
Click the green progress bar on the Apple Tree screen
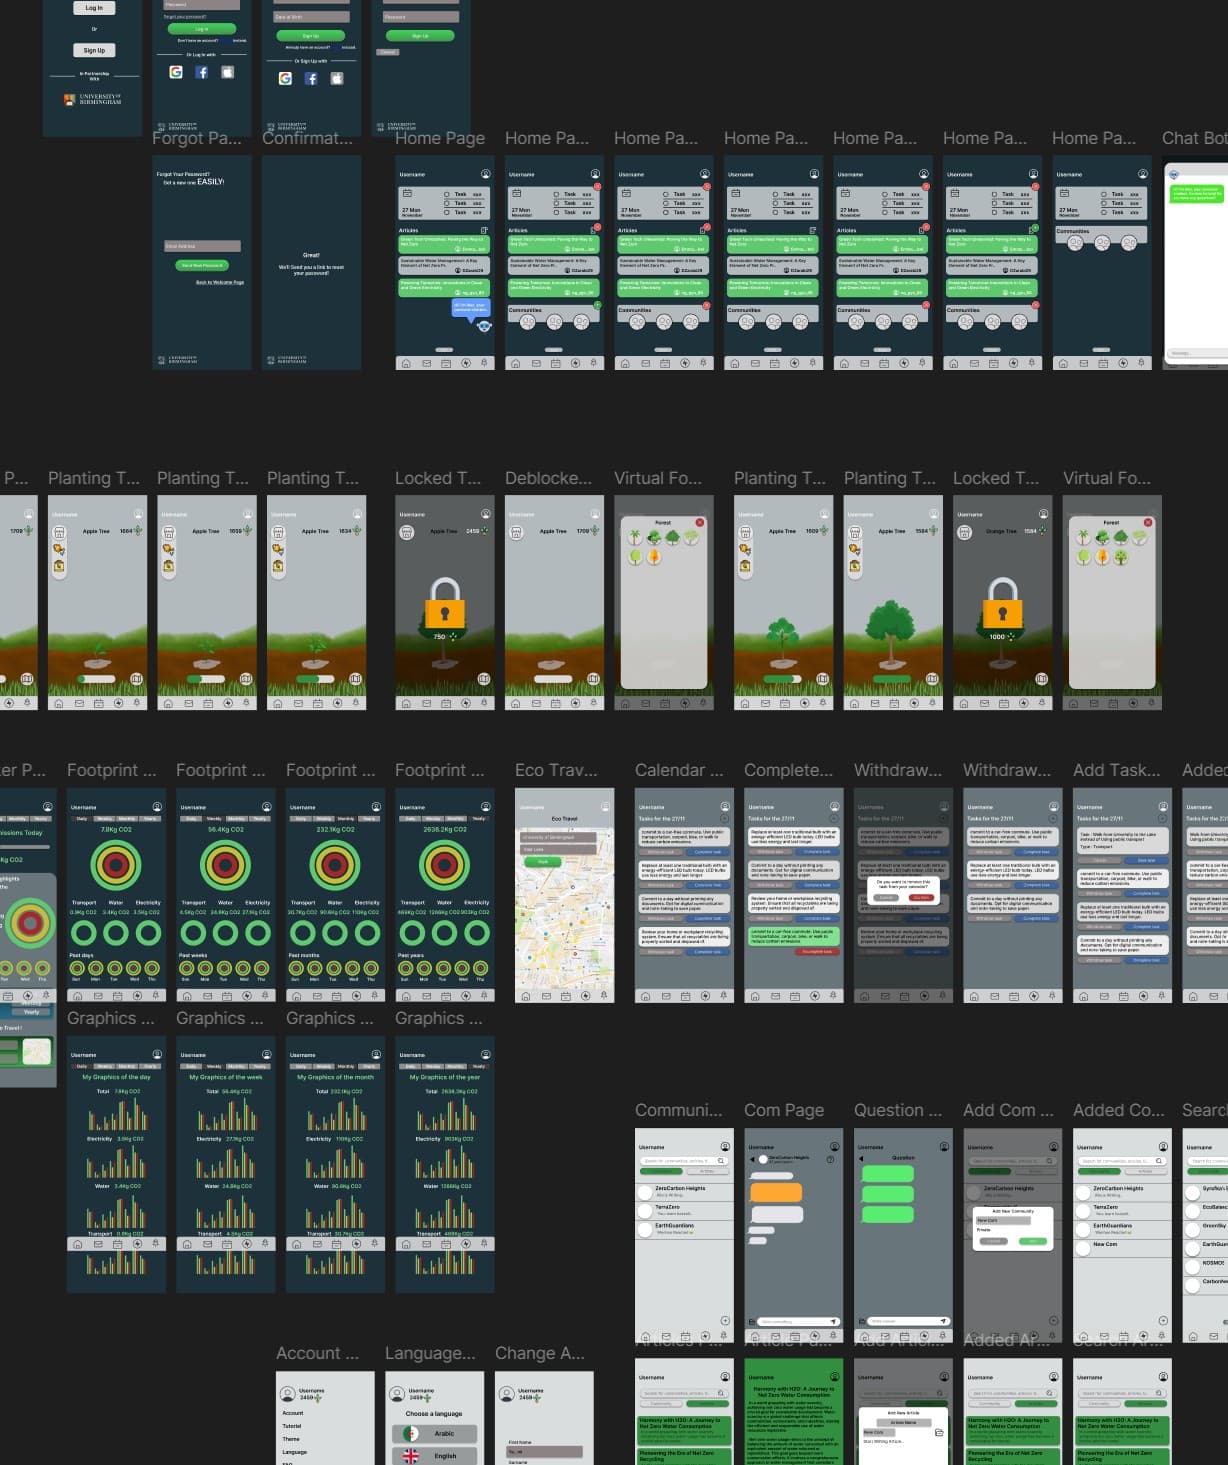97,678
